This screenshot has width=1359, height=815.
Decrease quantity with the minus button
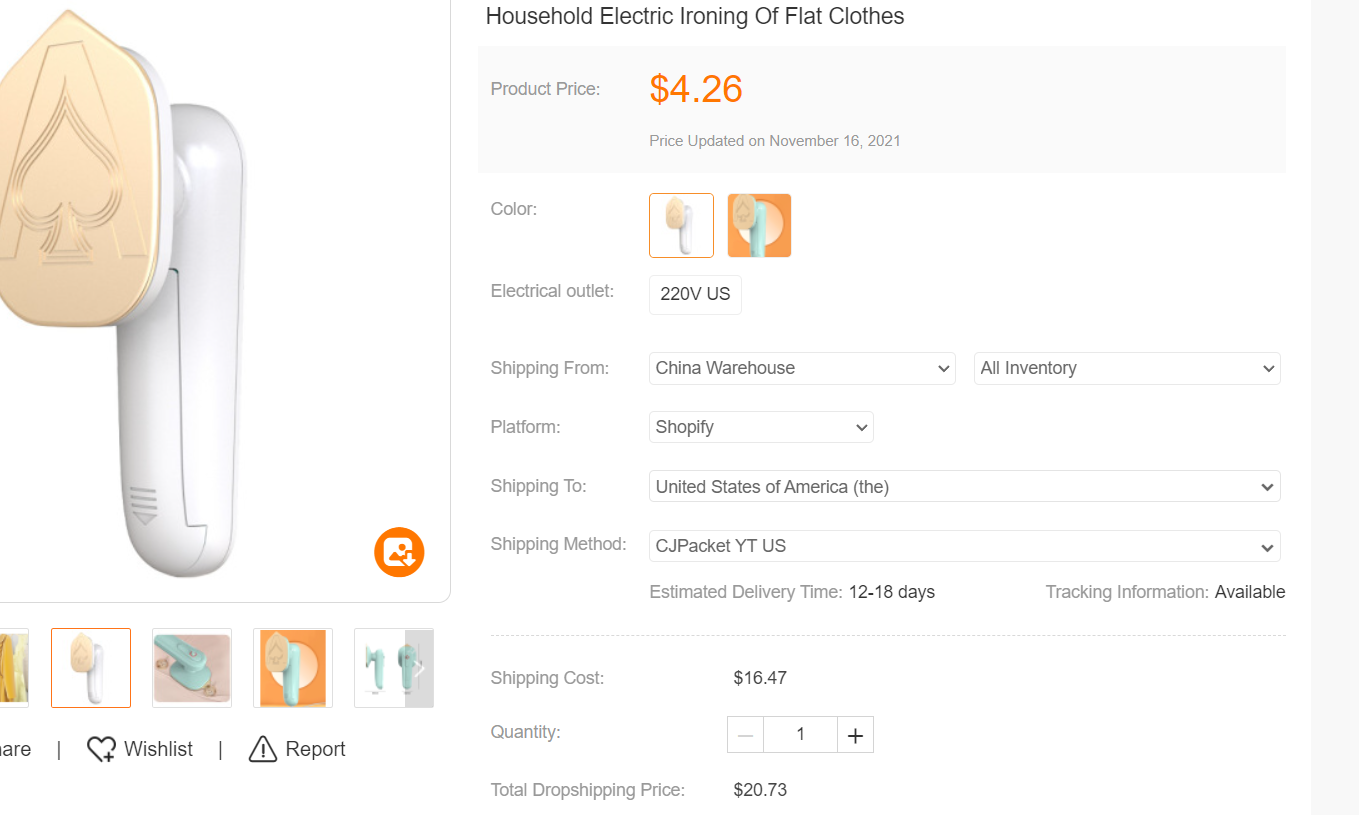tap(745, 735)
